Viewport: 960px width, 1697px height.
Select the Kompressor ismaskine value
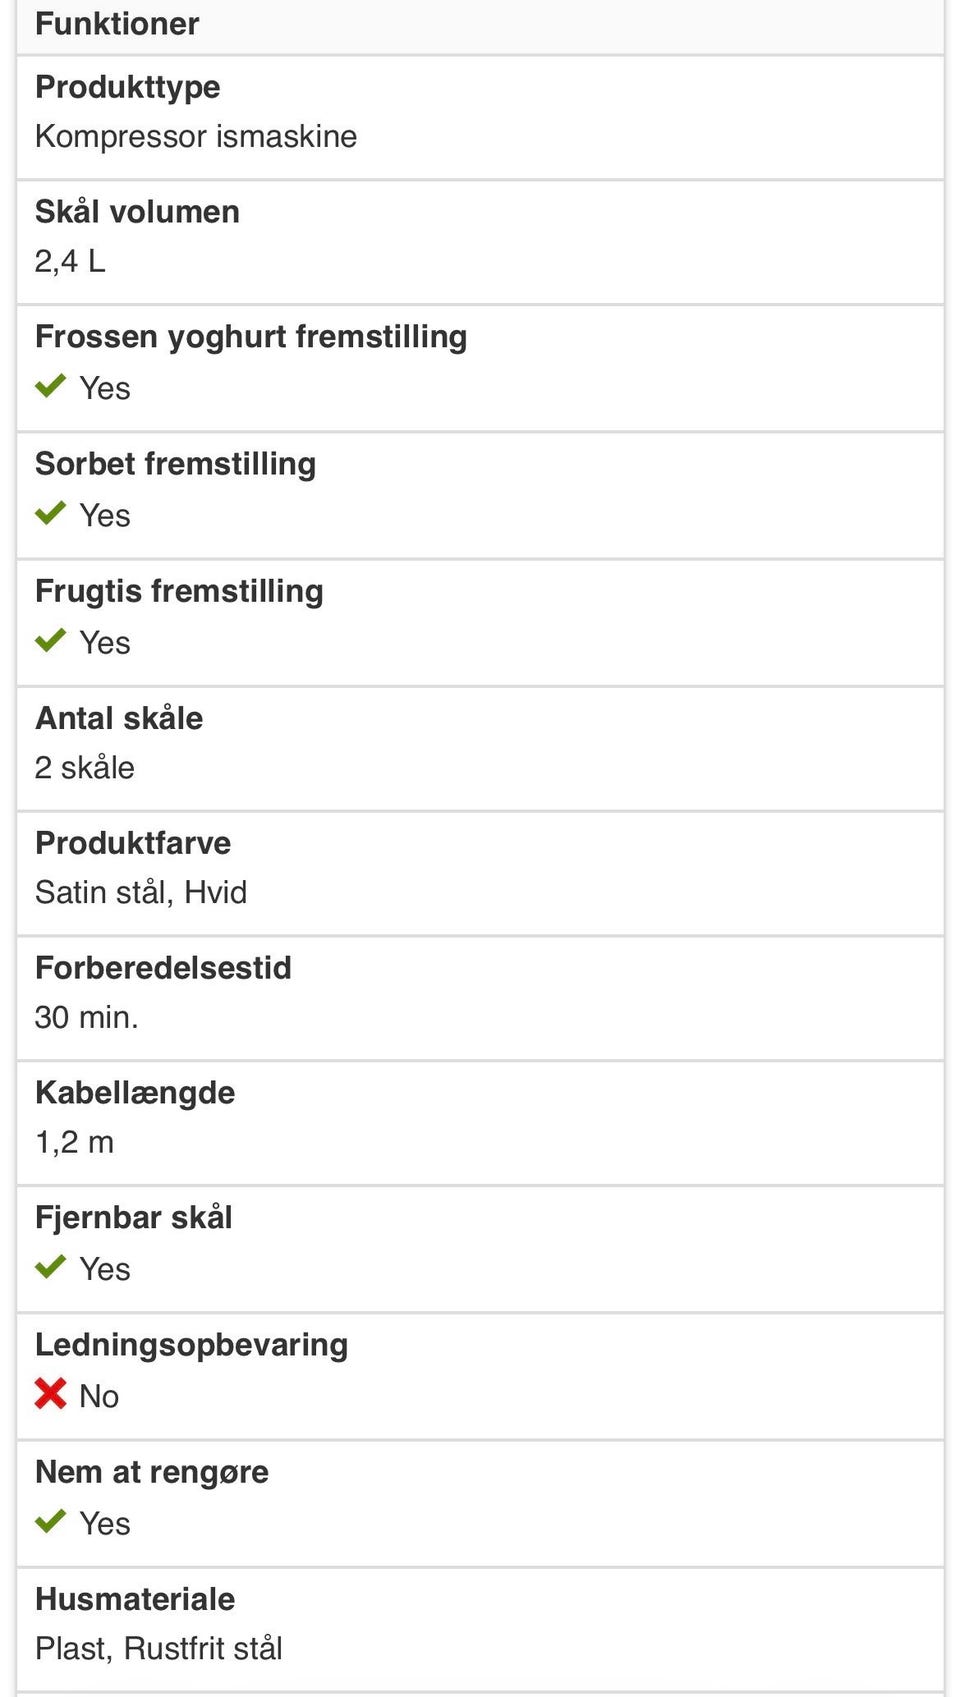pyautogui.click(x=196, y=136)
